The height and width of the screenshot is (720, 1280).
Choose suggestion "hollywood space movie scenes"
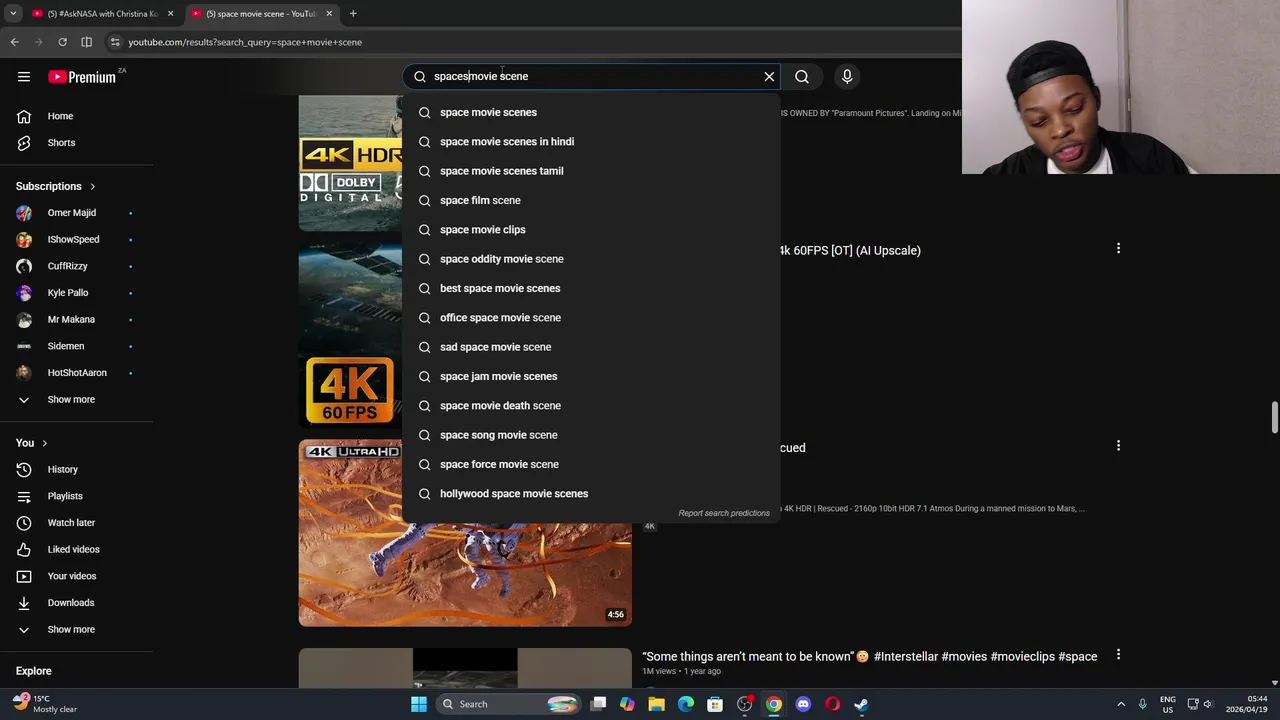click(591, 494)
